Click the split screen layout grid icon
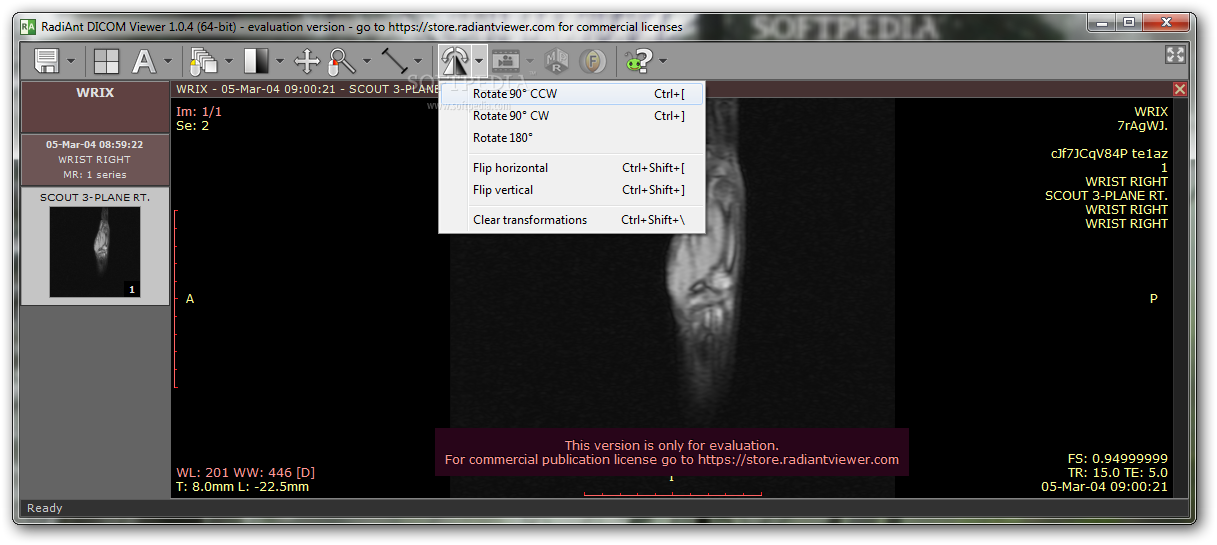 106,62
